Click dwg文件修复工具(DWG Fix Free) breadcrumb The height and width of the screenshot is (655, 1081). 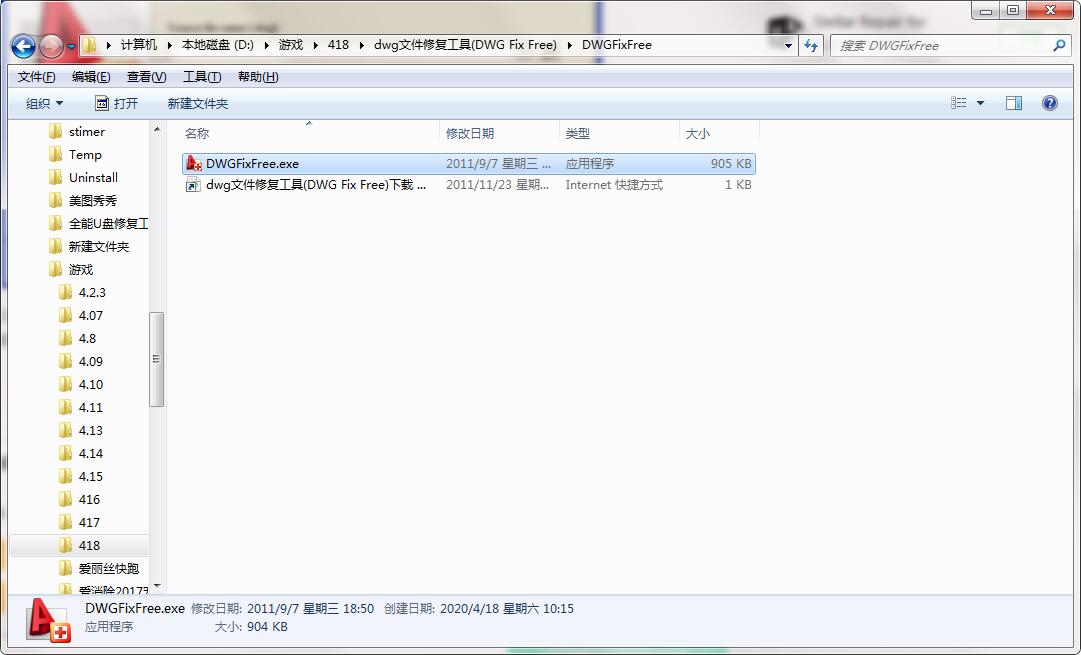tap(465, 45)
